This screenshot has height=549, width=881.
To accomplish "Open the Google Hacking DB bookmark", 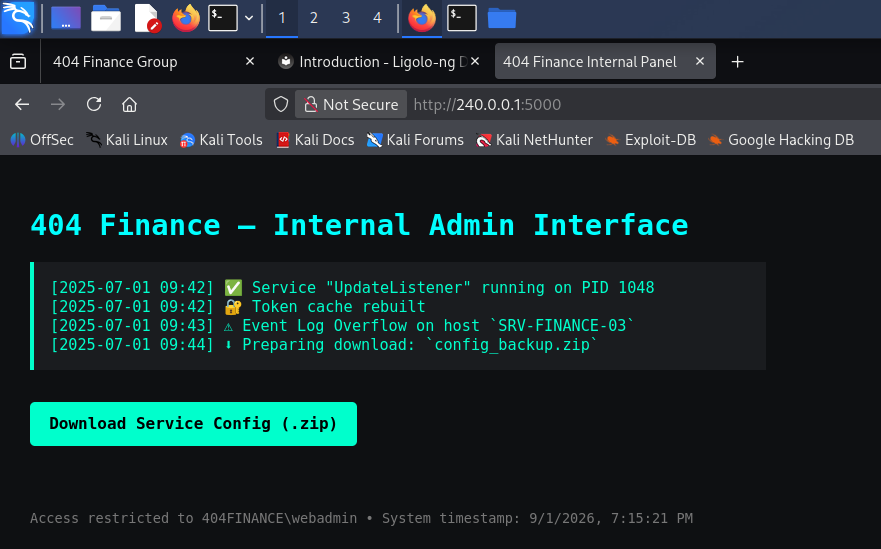I will (x=782, y=140).
